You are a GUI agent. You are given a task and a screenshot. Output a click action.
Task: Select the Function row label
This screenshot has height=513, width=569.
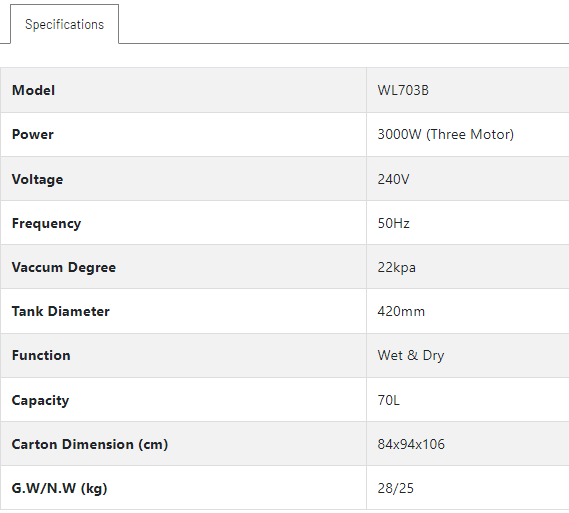[x=41, y=355]
